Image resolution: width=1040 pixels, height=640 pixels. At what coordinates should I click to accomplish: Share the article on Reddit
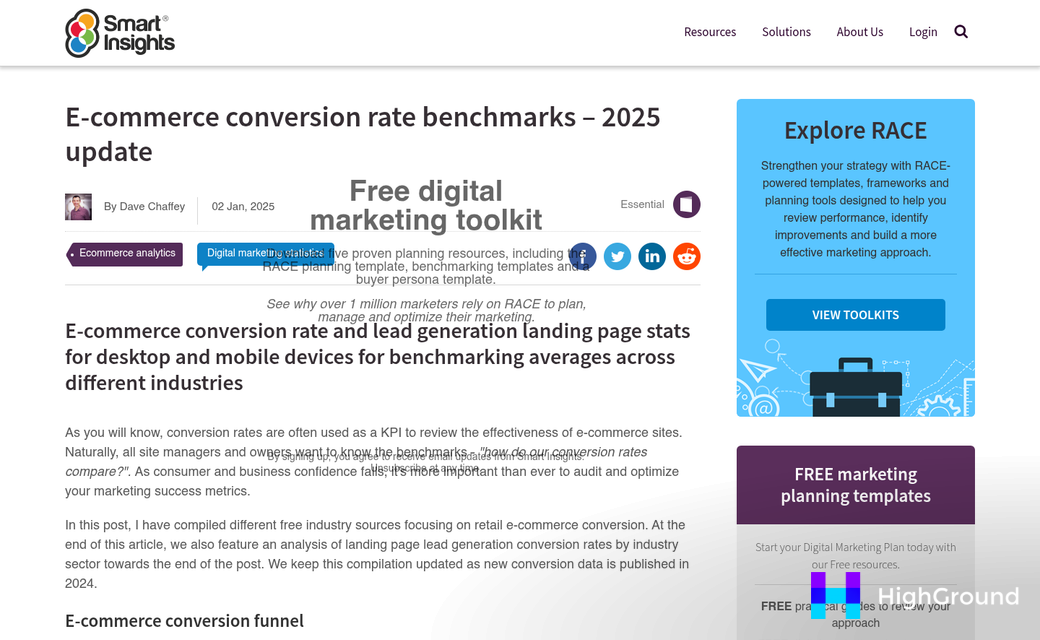[x=687, y=256]
